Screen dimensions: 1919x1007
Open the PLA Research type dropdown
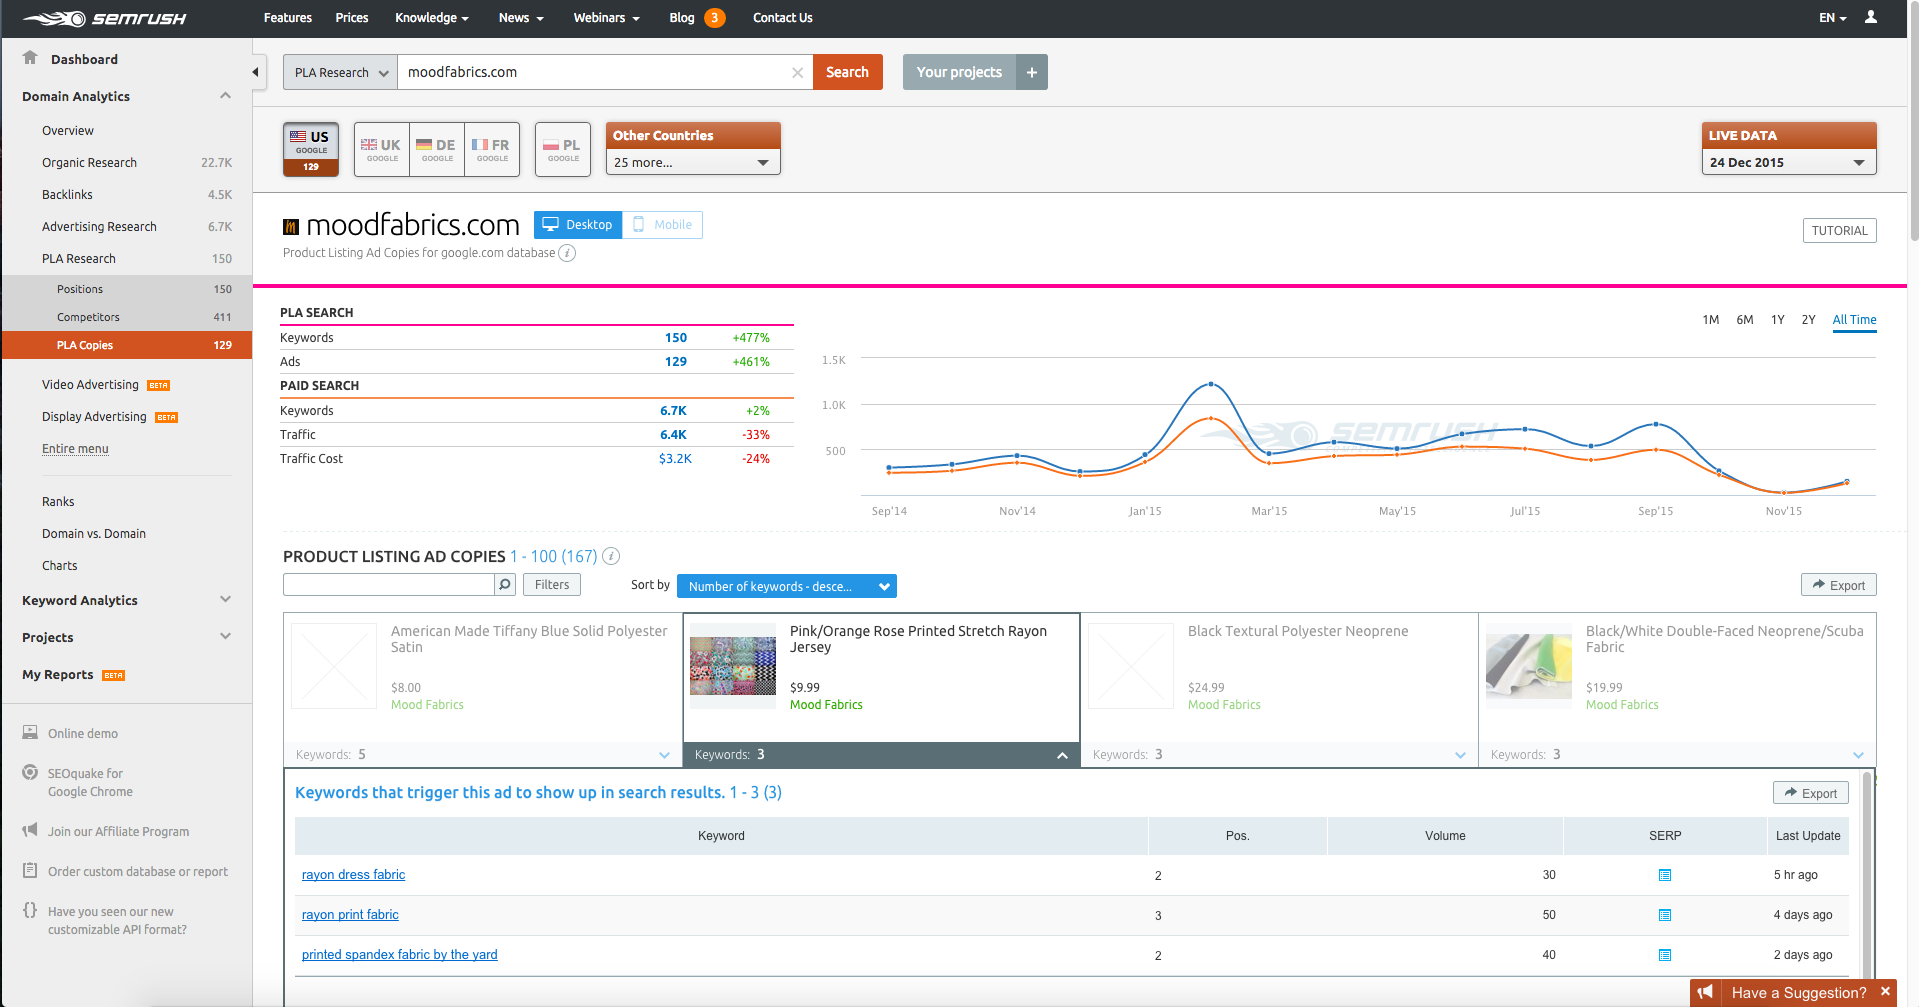[341, 72]
